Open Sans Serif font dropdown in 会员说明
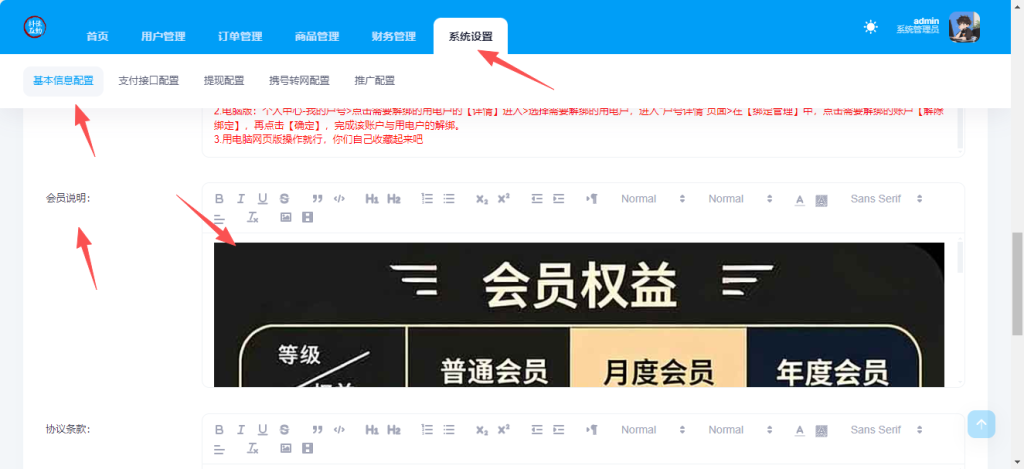The height and width of the screenshot is (469, 1024). [x=886, y=199]
